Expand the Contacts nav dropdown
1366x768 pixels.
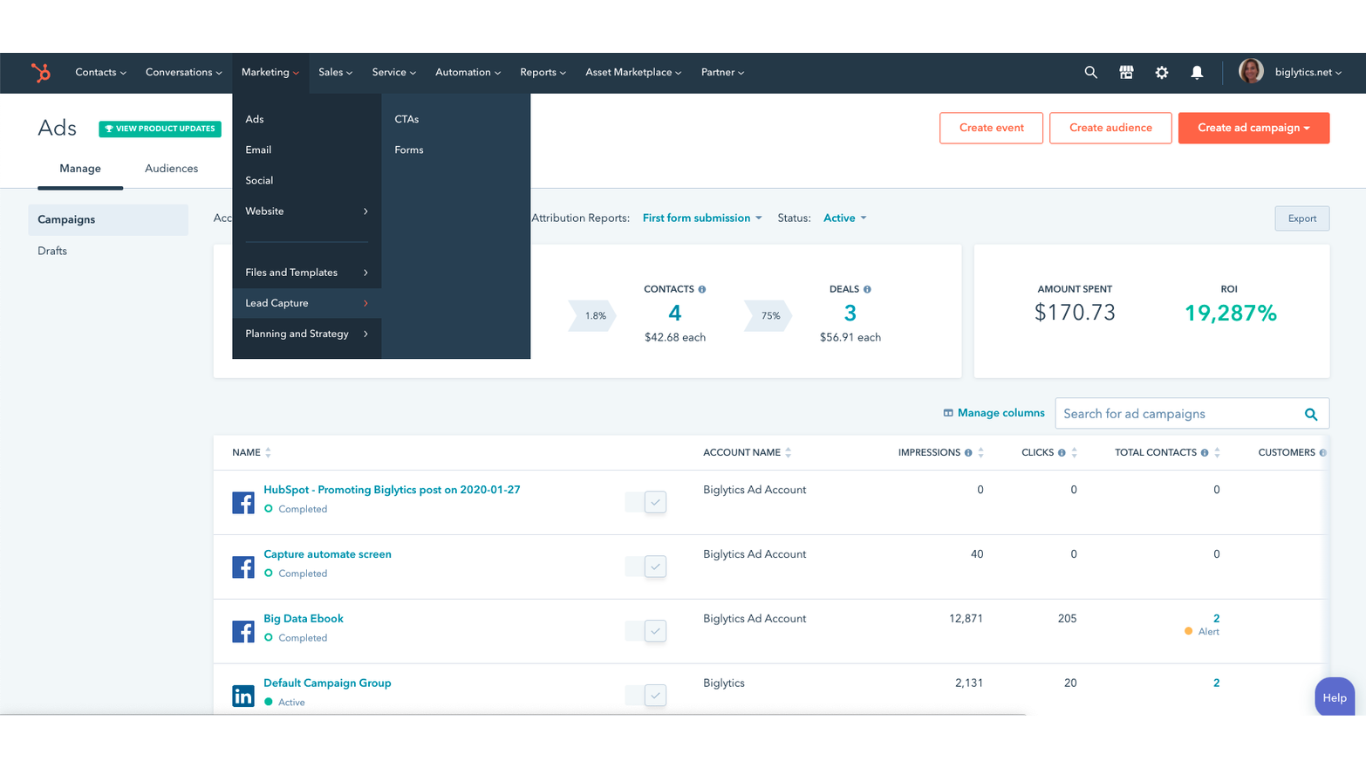[101, 72]
